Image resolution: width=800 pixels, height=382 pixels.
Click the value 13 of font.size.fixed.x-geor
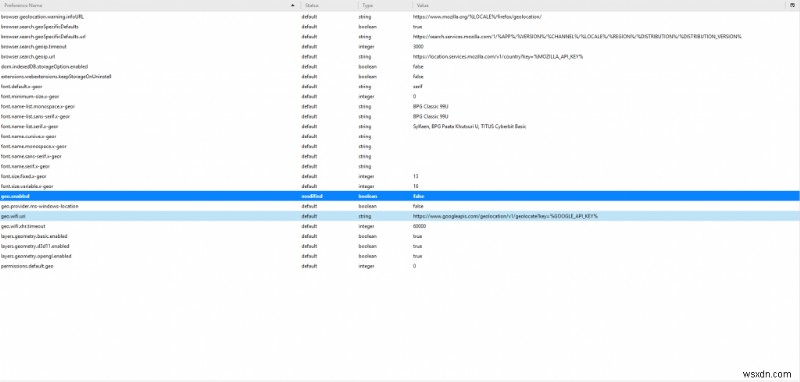click(415, 176)
